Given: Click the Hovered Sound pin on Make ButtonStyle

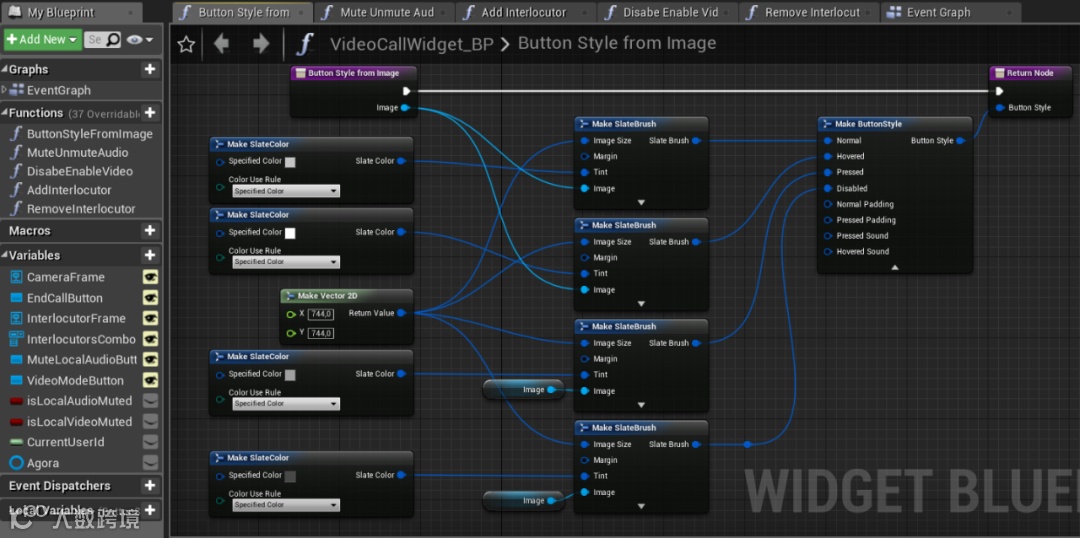Looking at the screenshot, I should pos(828,251).
